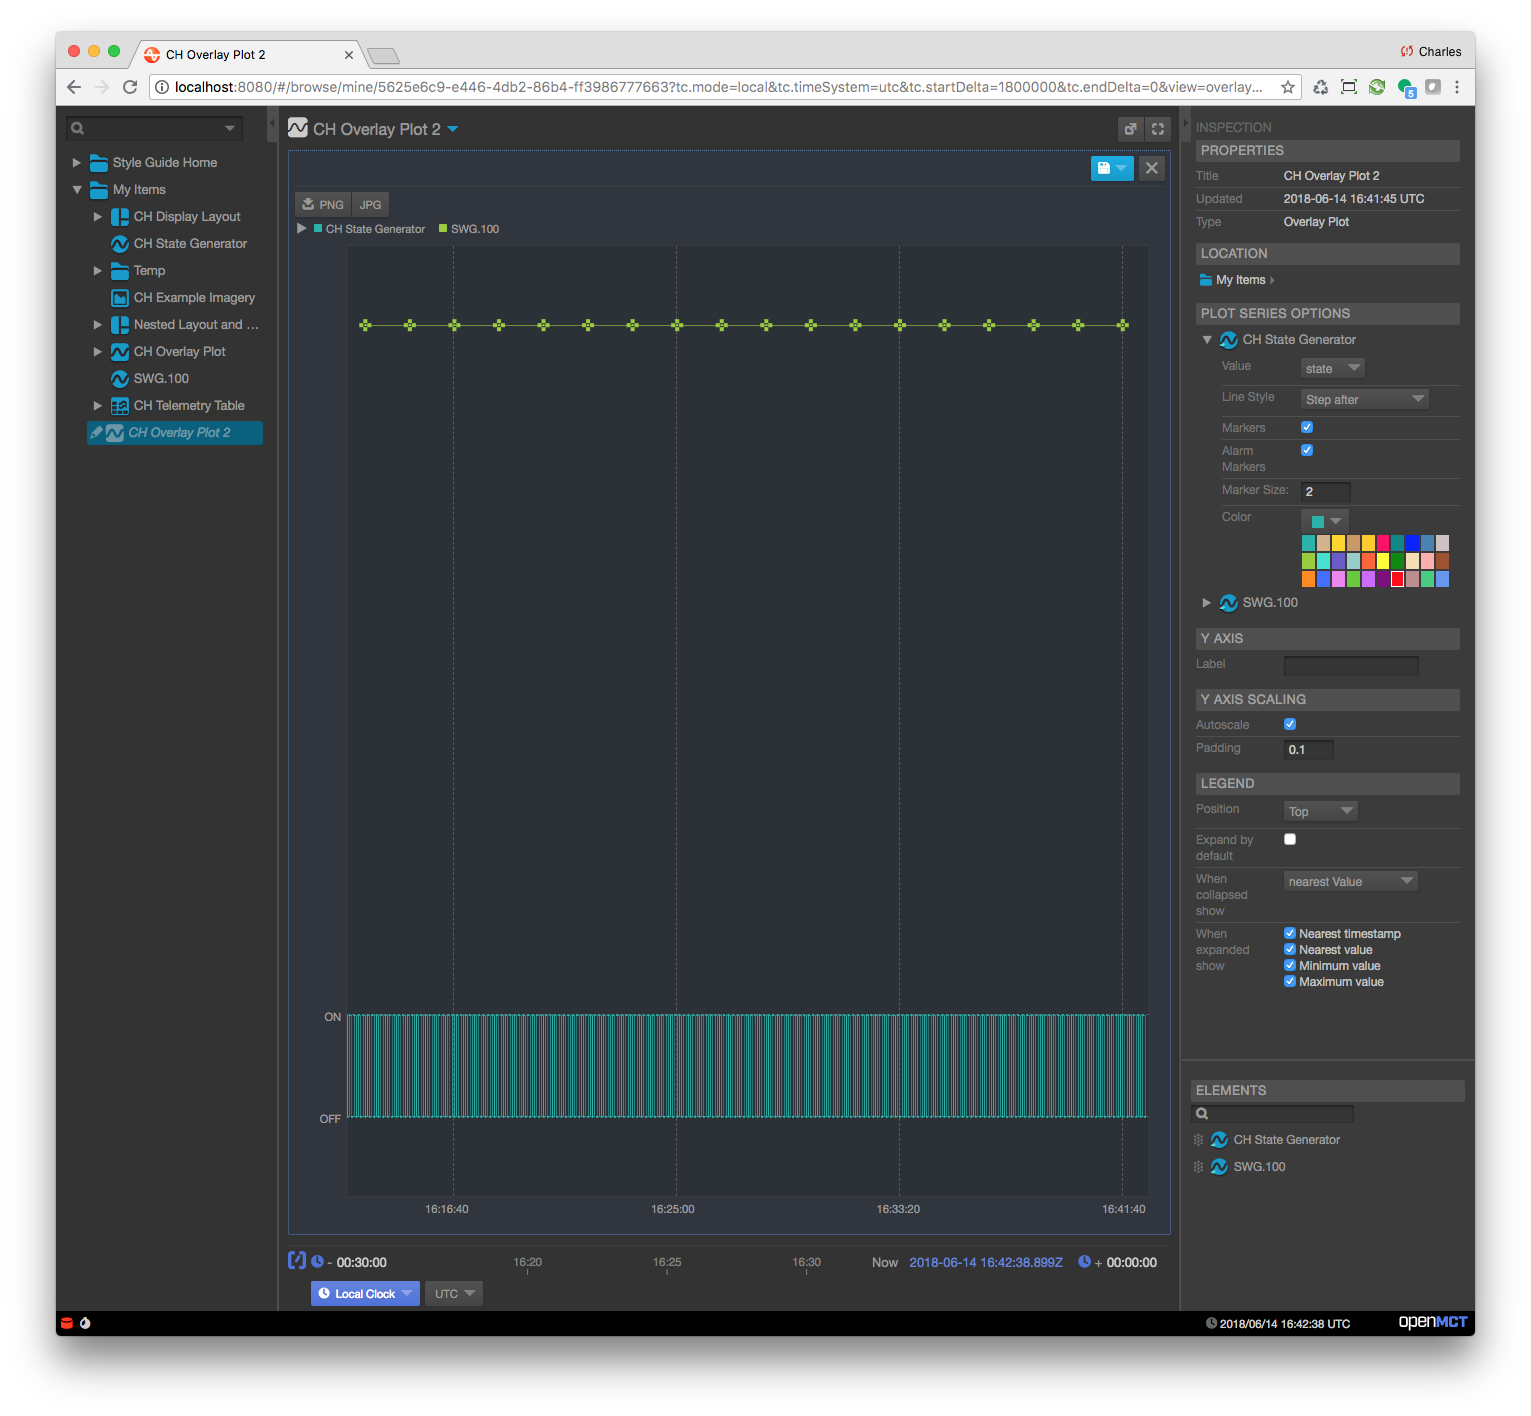
Task: Click the open-in-new-window icon near the title
Action: click(1129, 128)
